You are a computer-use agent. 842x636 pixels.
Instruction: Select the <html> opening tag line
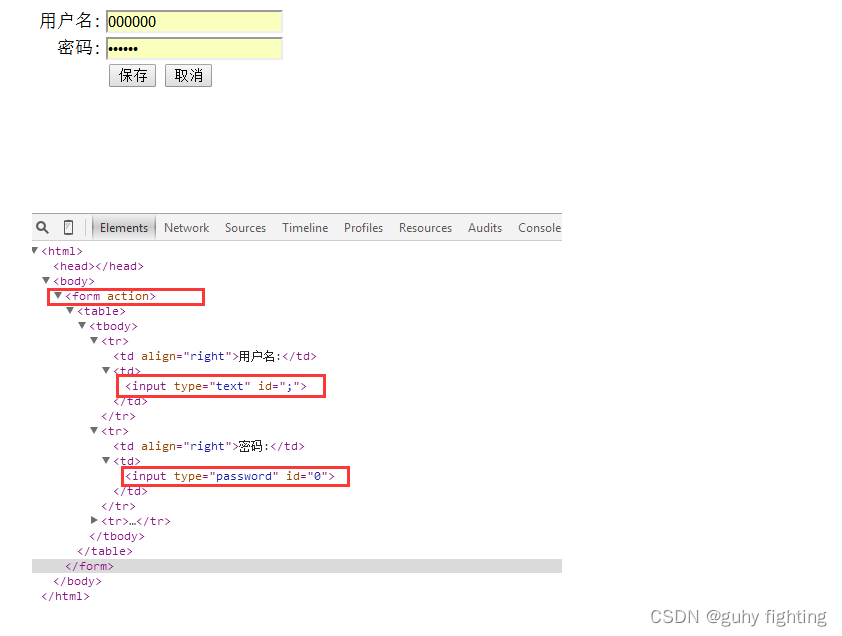[62, 251]
